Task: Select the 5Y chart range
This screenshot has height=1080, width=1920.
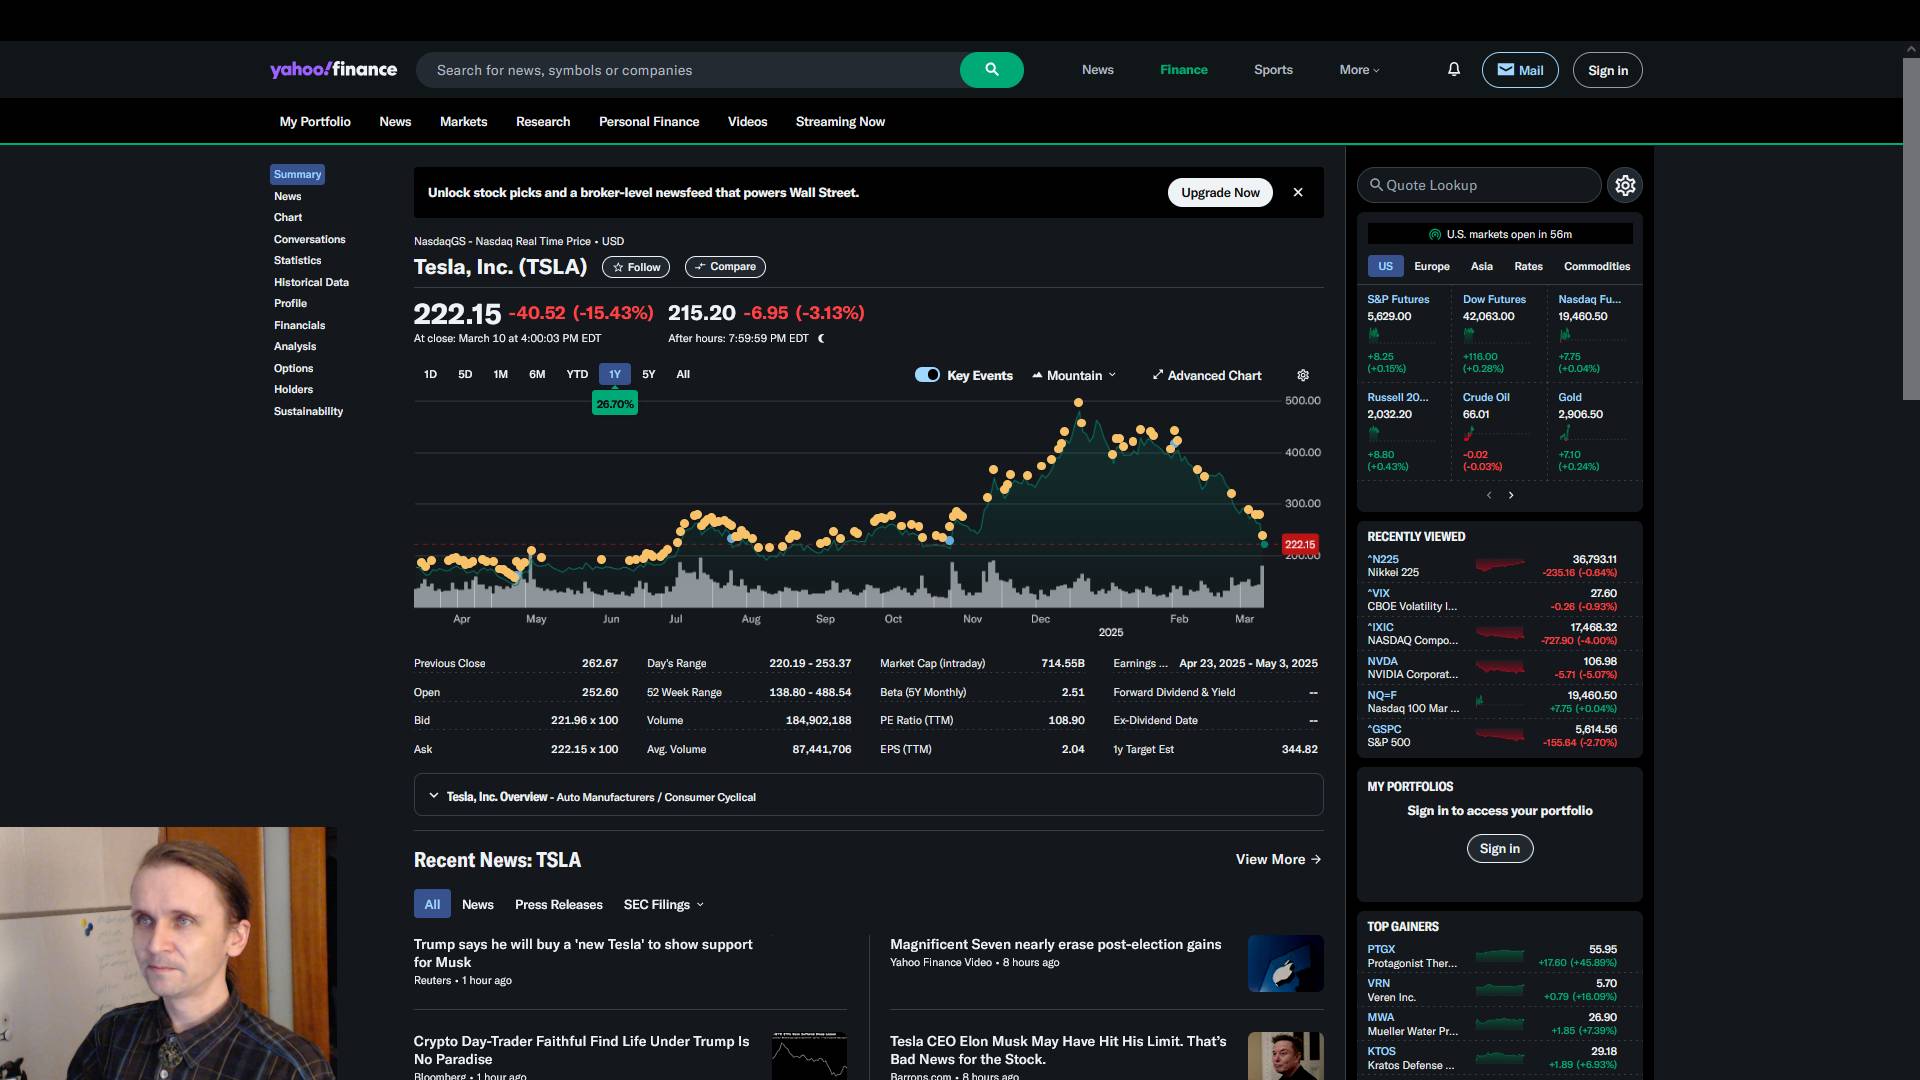Action: click(x=648, y=374)
